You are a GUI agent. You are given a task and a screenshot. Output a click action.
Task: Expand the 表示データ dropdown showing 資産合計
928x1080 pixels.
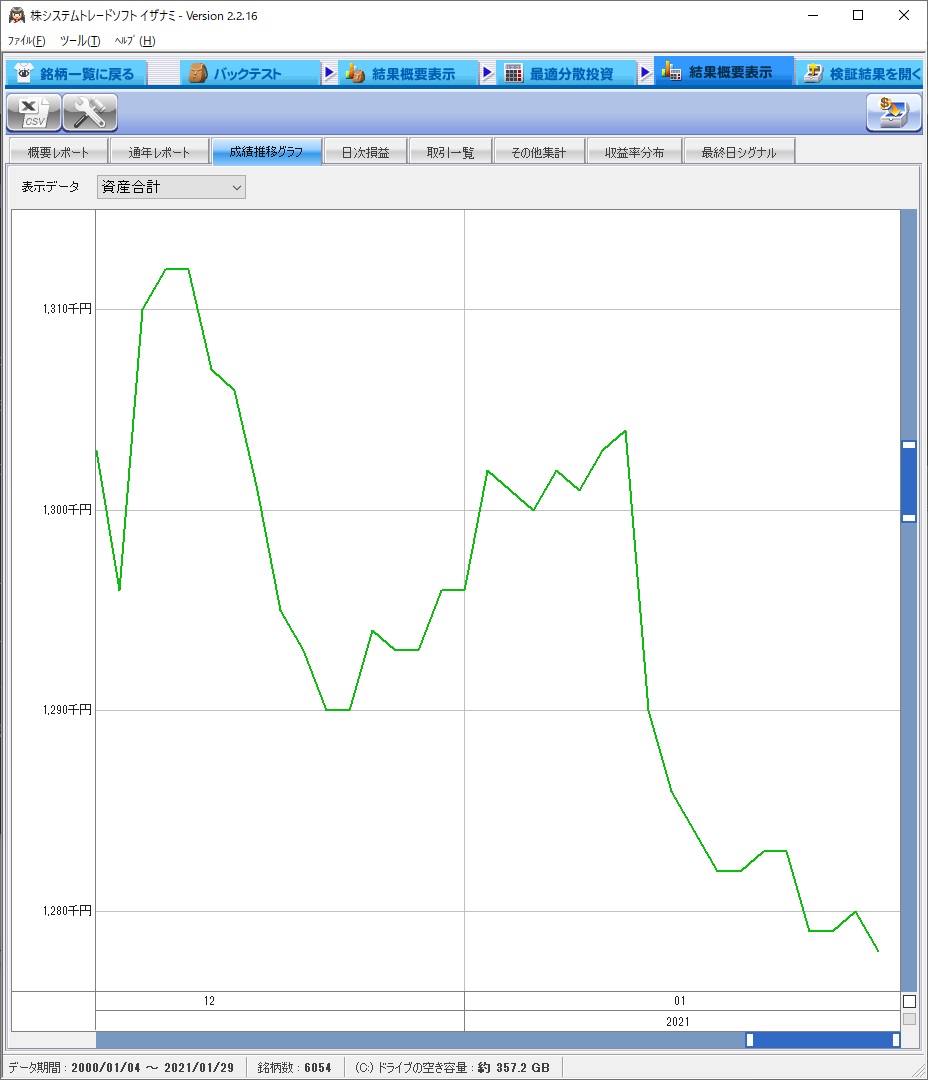pyautogui.click(x=171, y=187)
